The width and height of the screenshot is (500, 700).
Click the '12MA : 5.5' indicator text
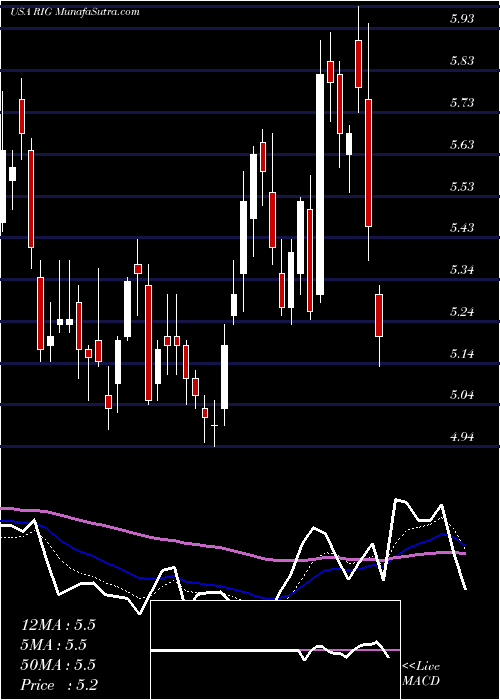pos(58,625)
